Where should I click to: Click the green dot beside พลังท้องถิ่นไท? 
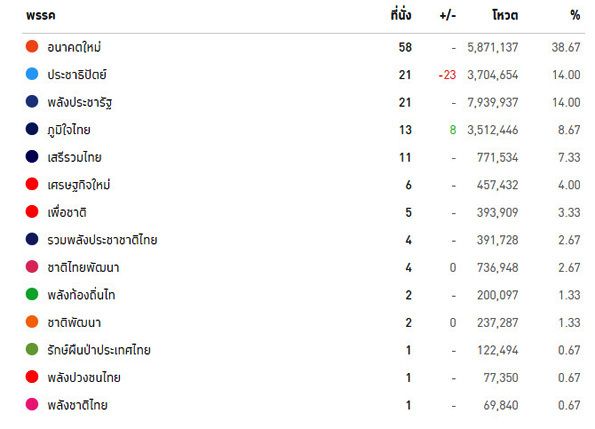(32, 294)
